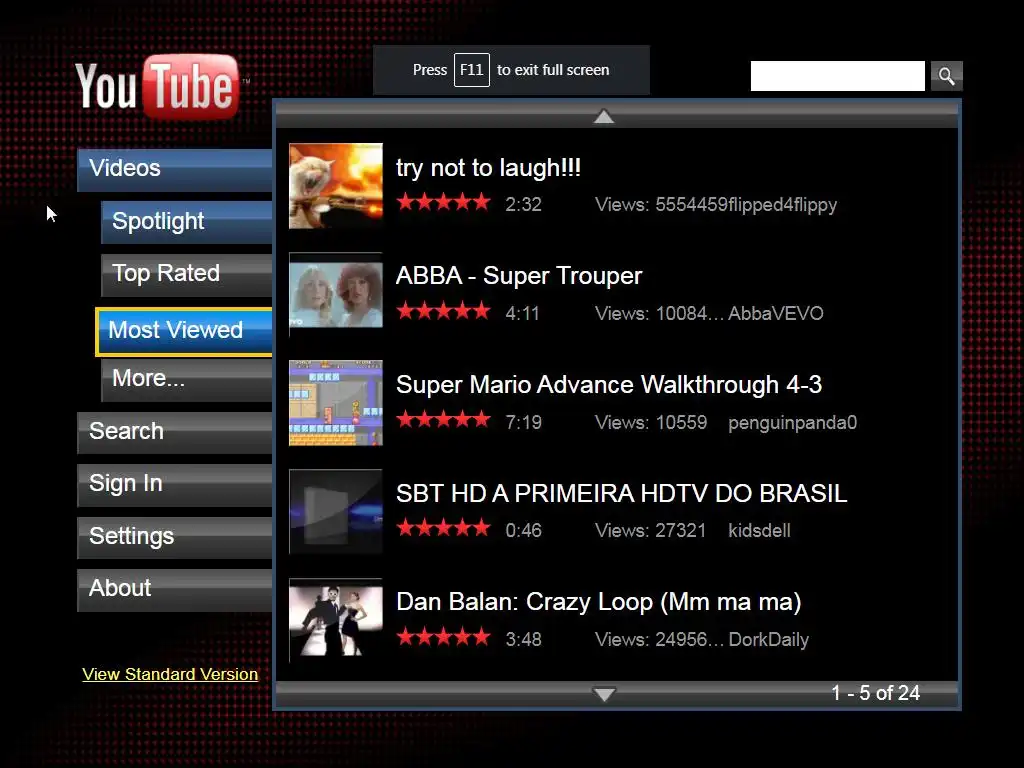Click the 1 - 5 of 24 page counter
The width and height of the screenshot is (1024, 768).
pos(875,693)
